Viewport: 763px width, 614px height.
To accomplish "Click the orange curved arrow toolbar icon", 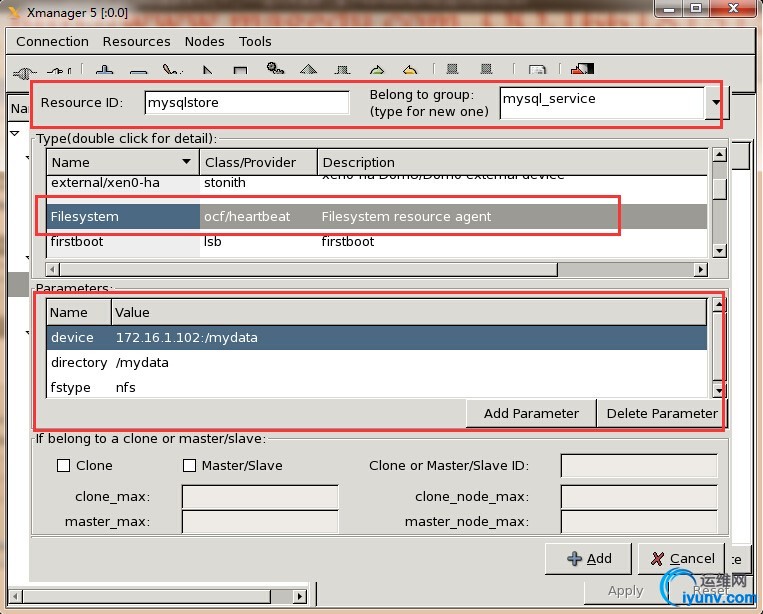I will coord(410,70).
